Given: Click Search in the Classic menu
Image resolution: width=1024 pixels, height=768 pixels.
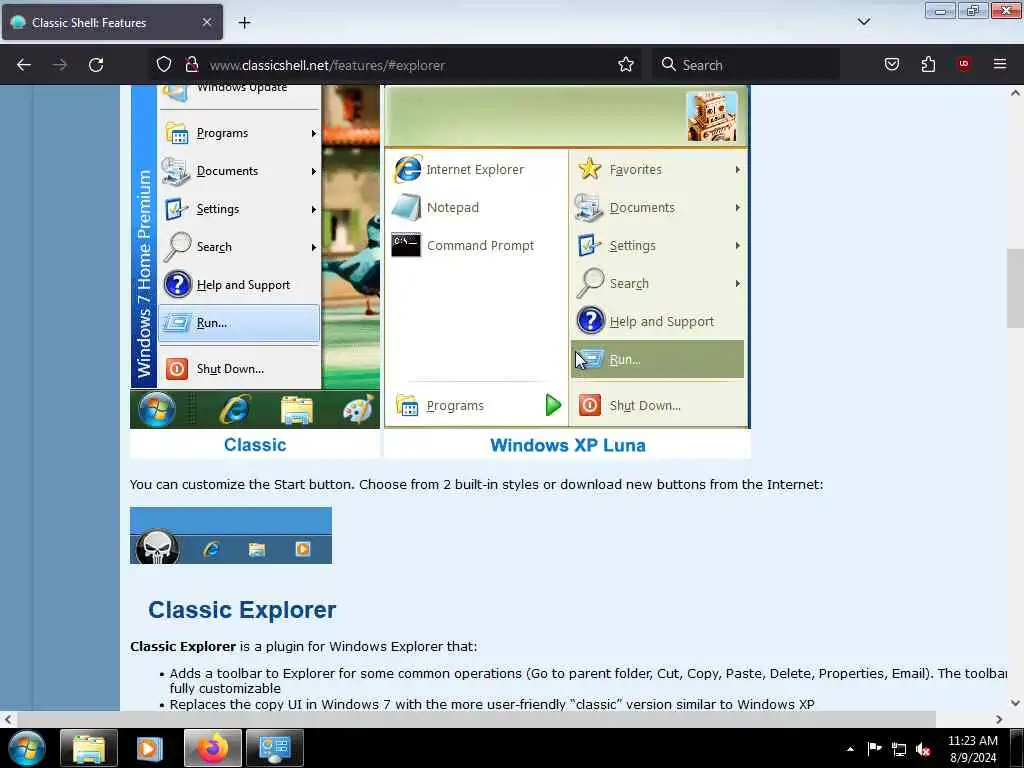Looking at the screenshot, I should (x=238, y=247).
